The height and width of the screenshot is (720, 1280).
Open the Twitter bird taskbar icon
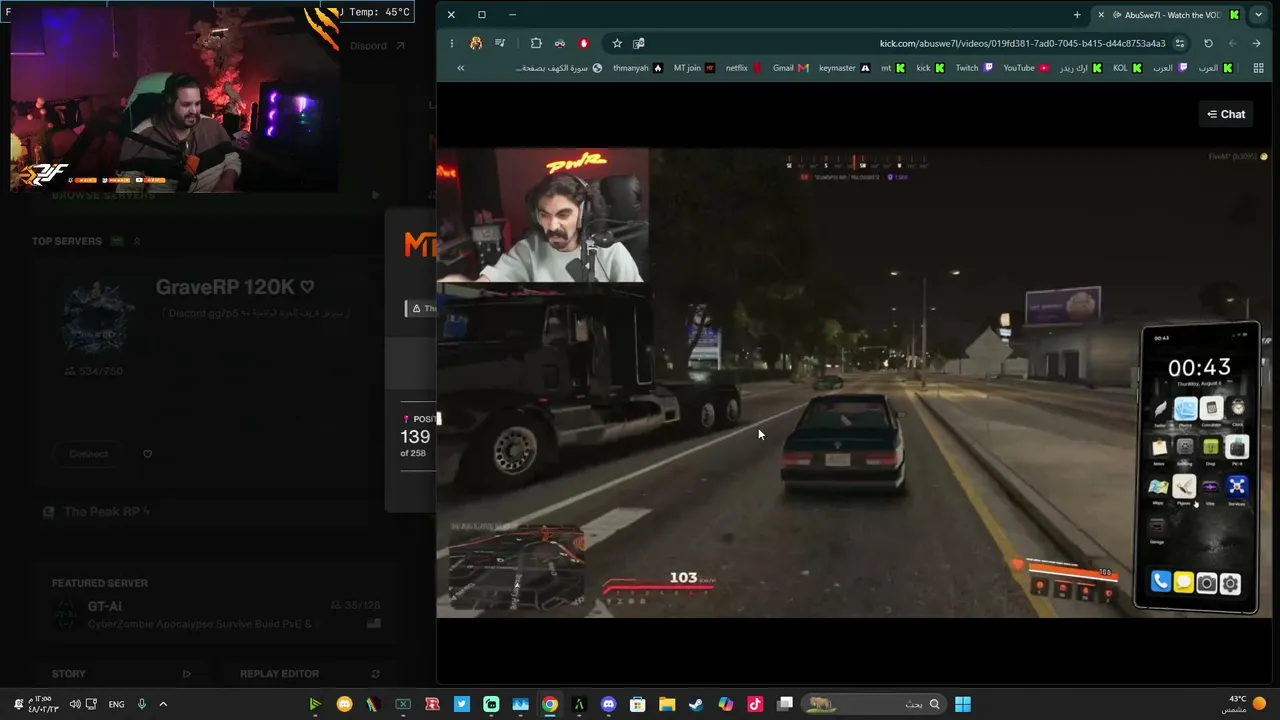461,704
